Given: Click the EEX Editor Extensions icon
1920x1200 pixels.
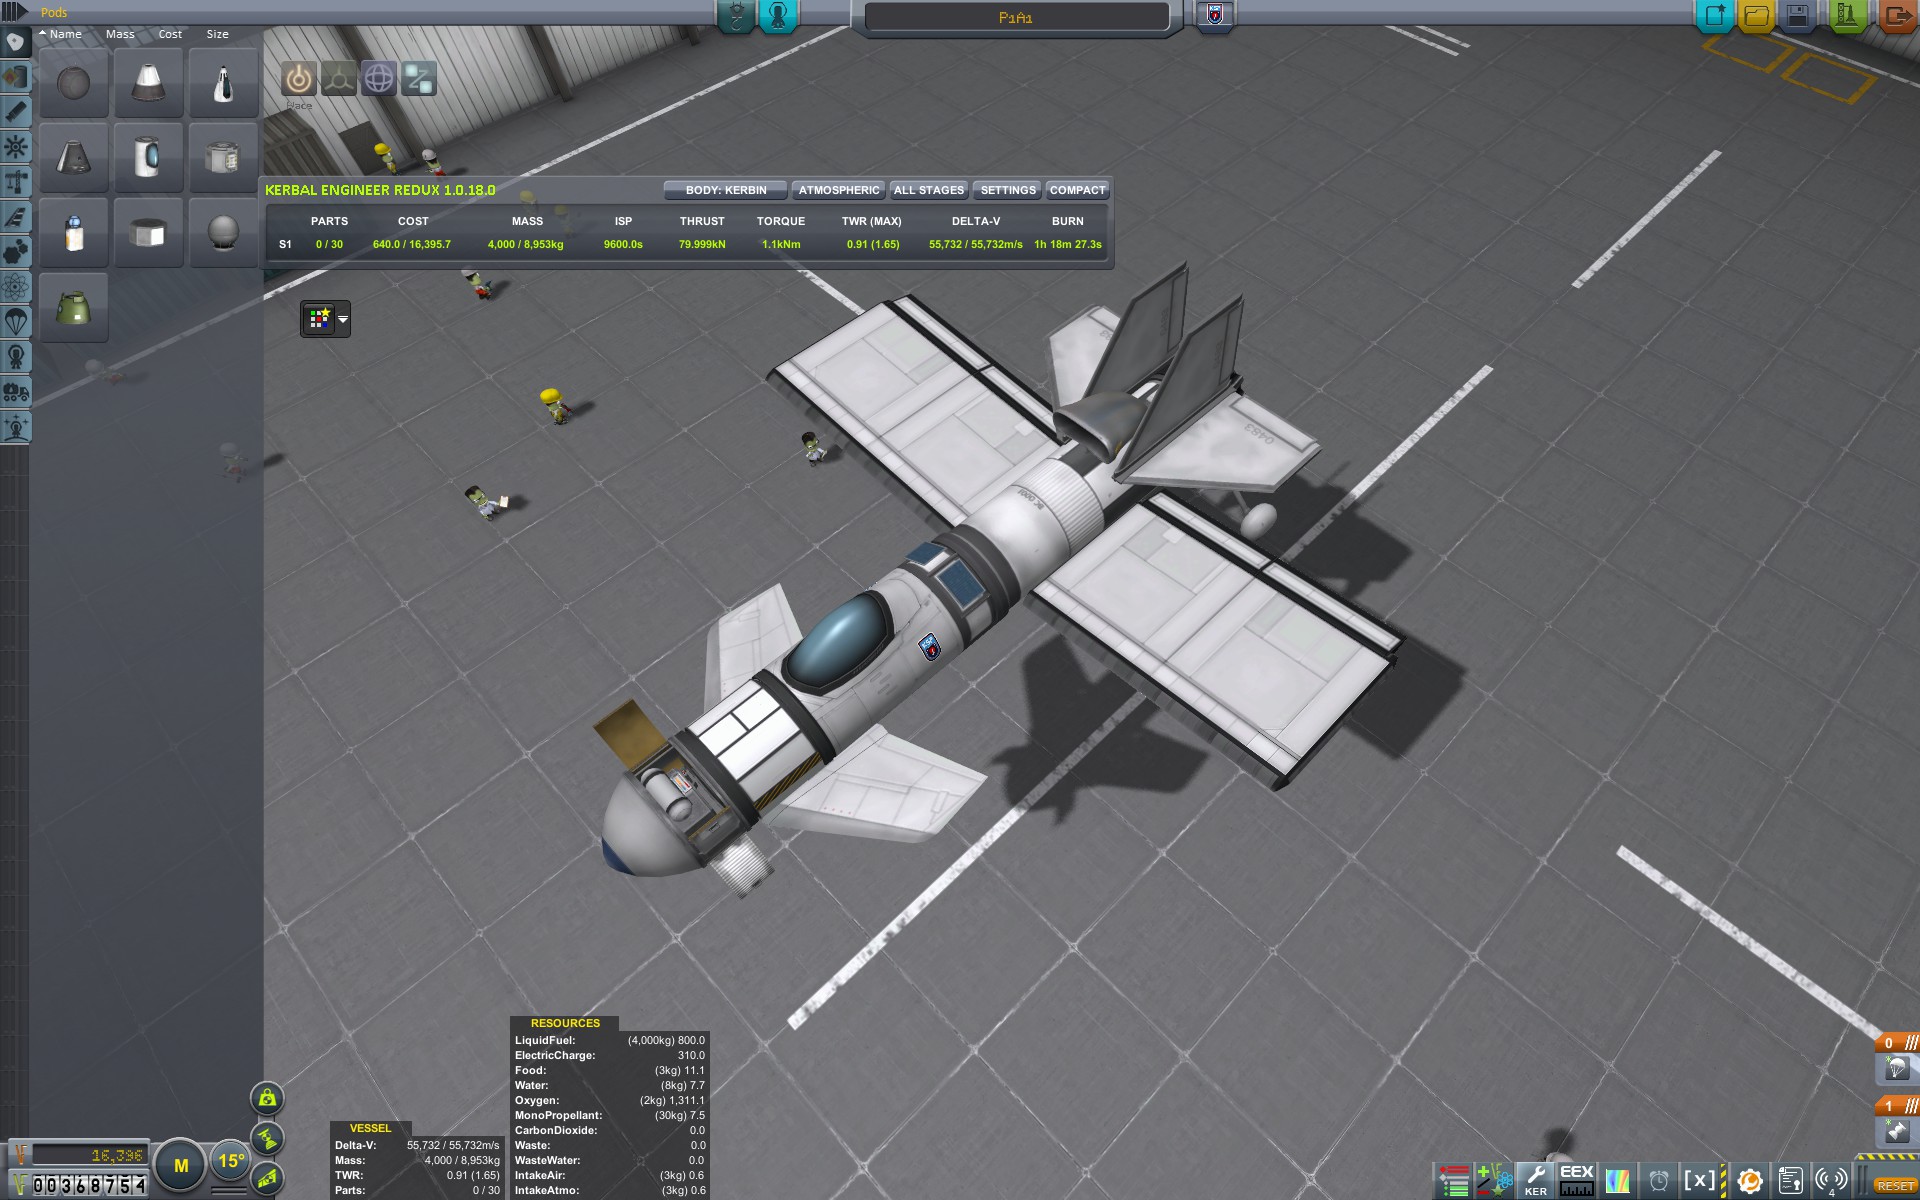Looking at the screenshot, I should 1577,1180.
